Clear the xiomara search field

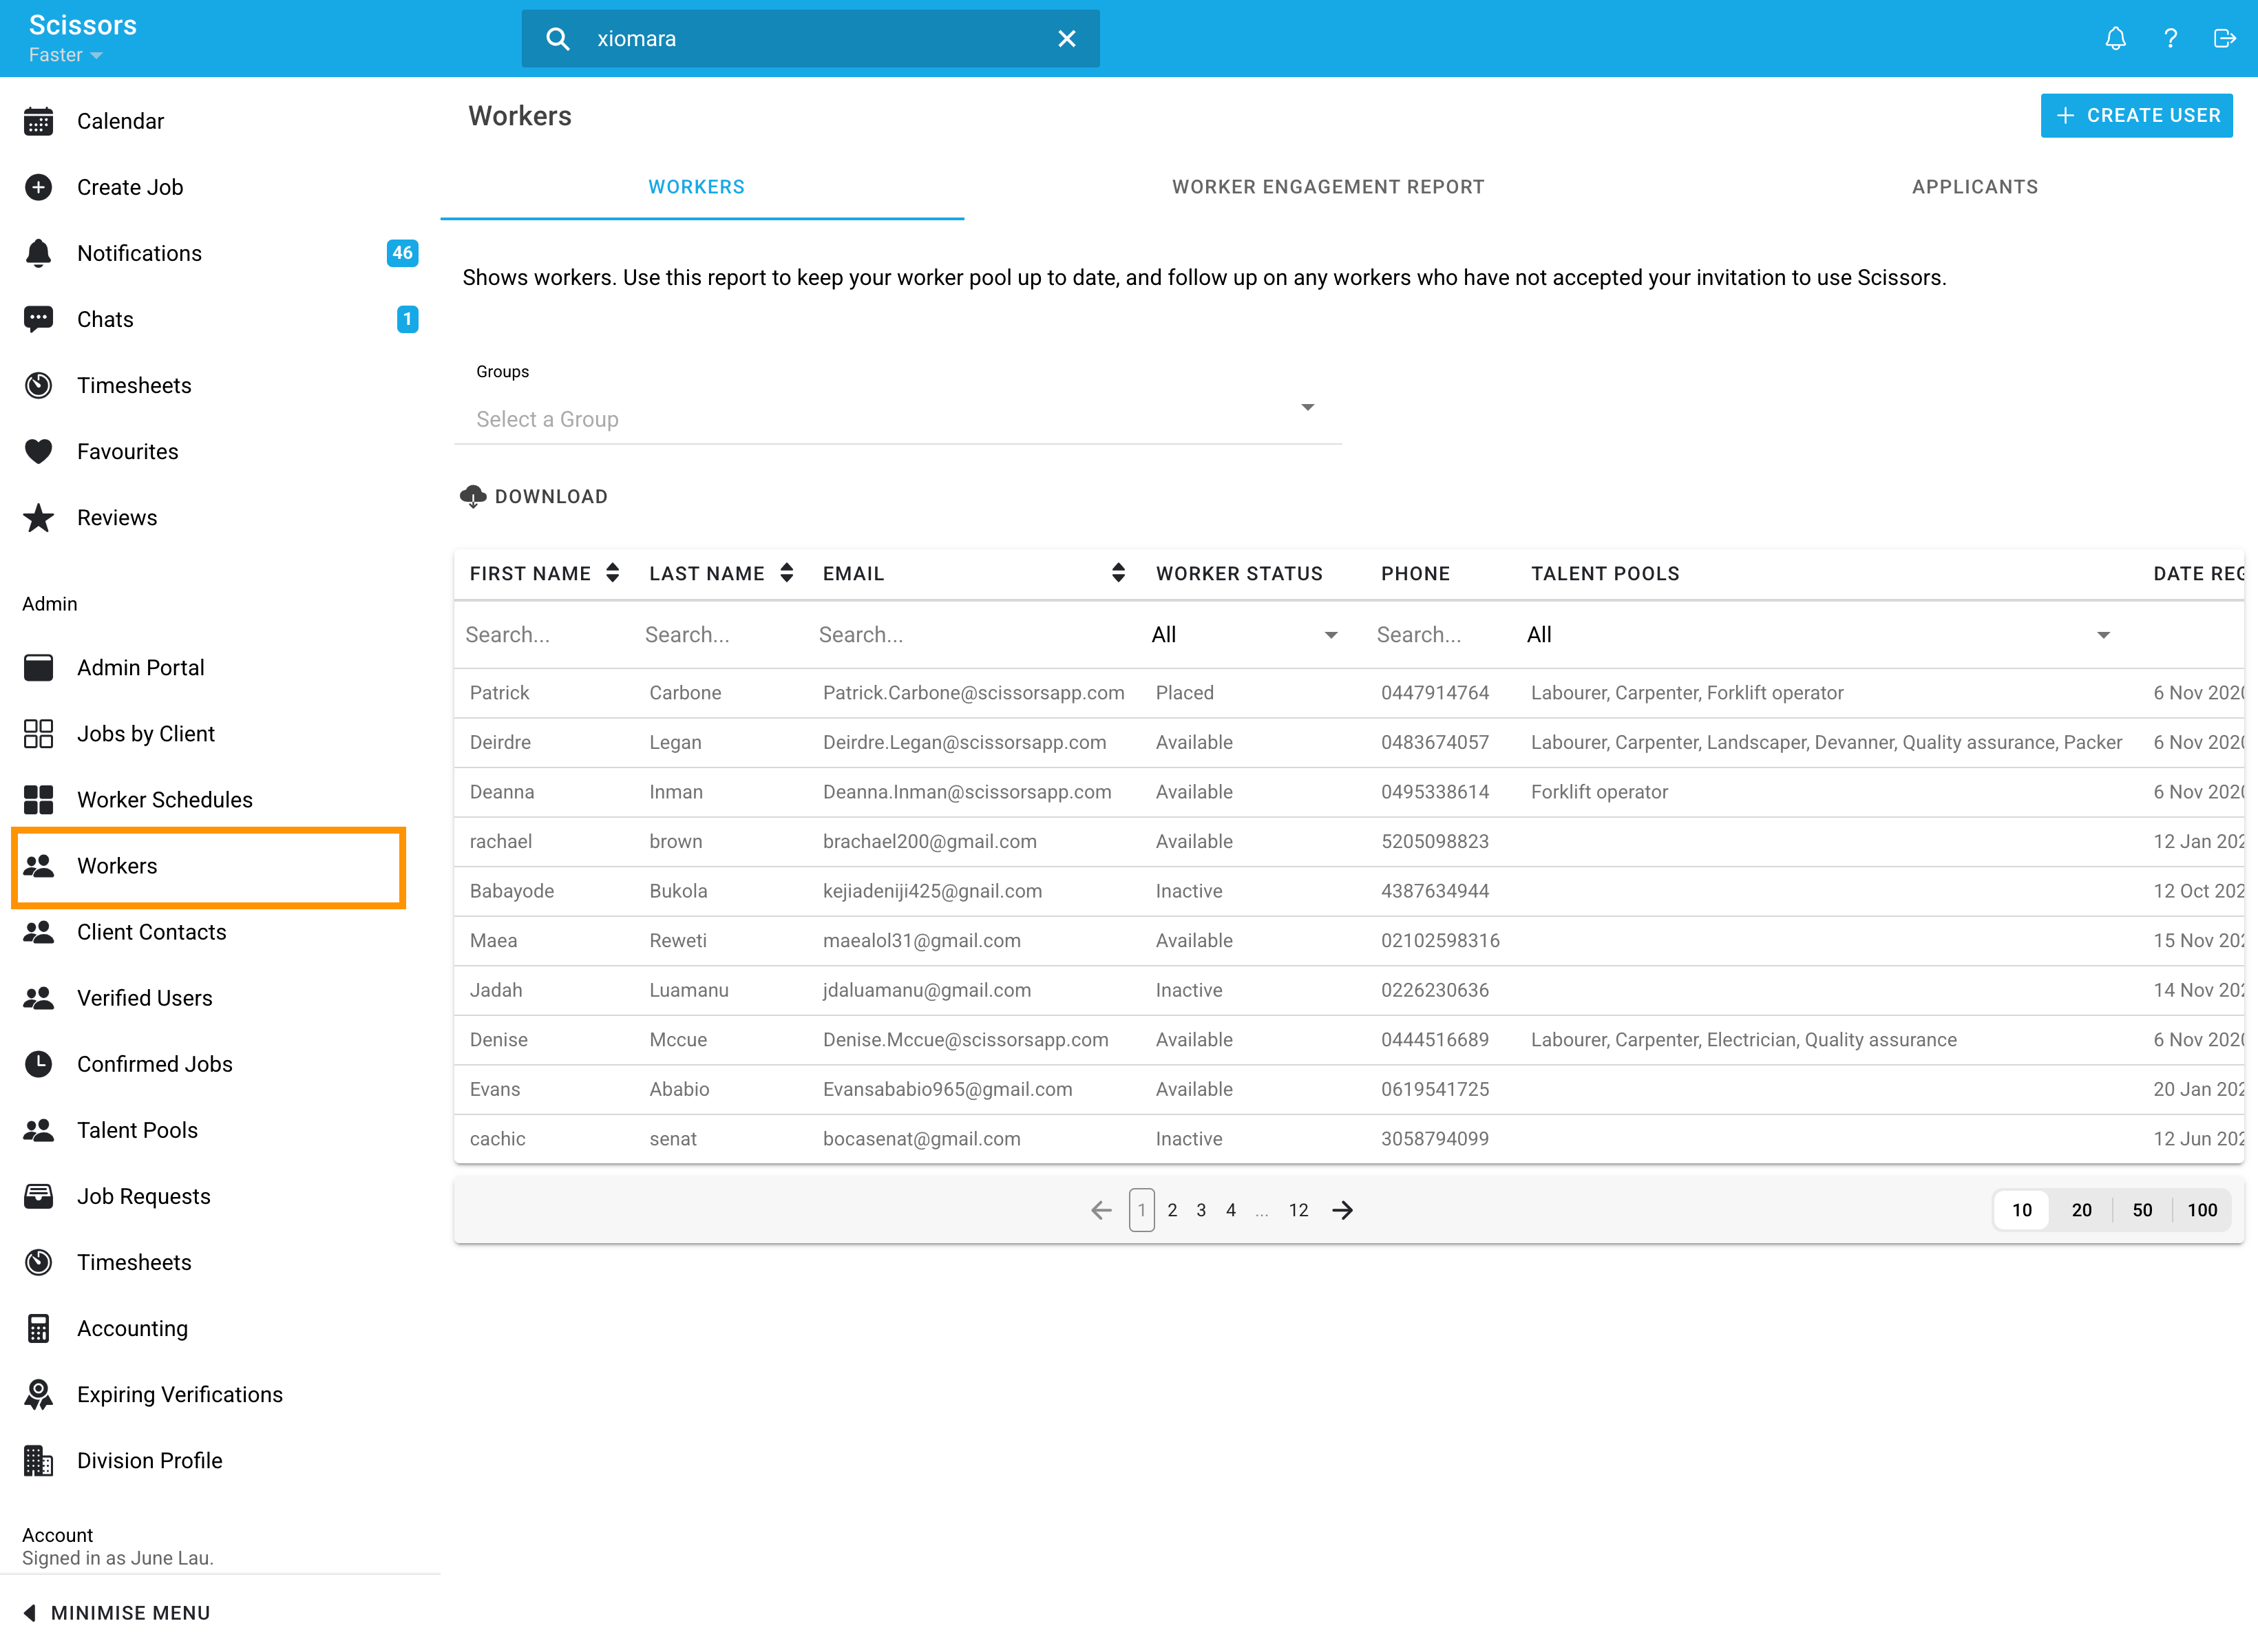(1066, 38)
